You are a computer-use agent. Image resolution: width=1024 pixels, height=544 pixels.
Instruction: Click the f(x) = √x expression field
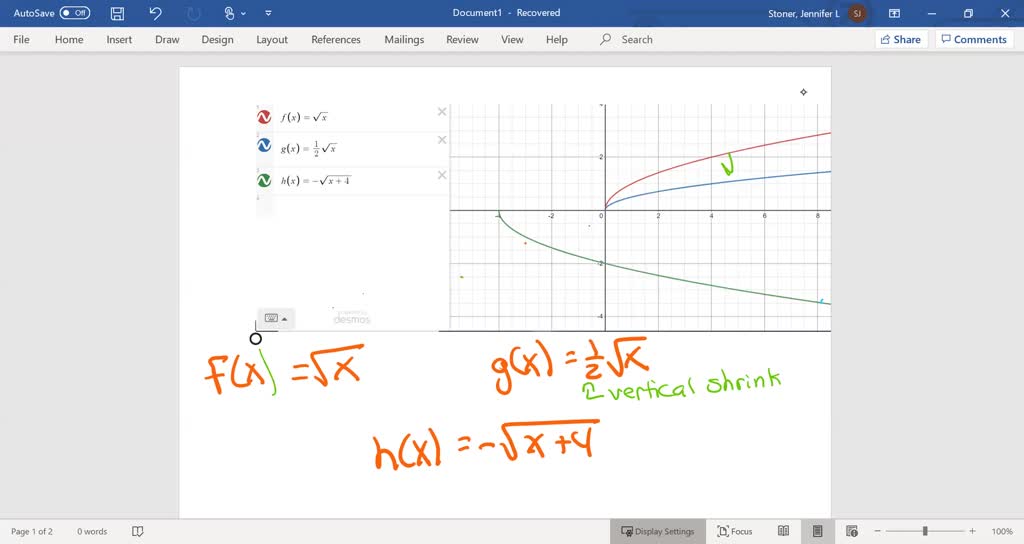tap(355, 118)
